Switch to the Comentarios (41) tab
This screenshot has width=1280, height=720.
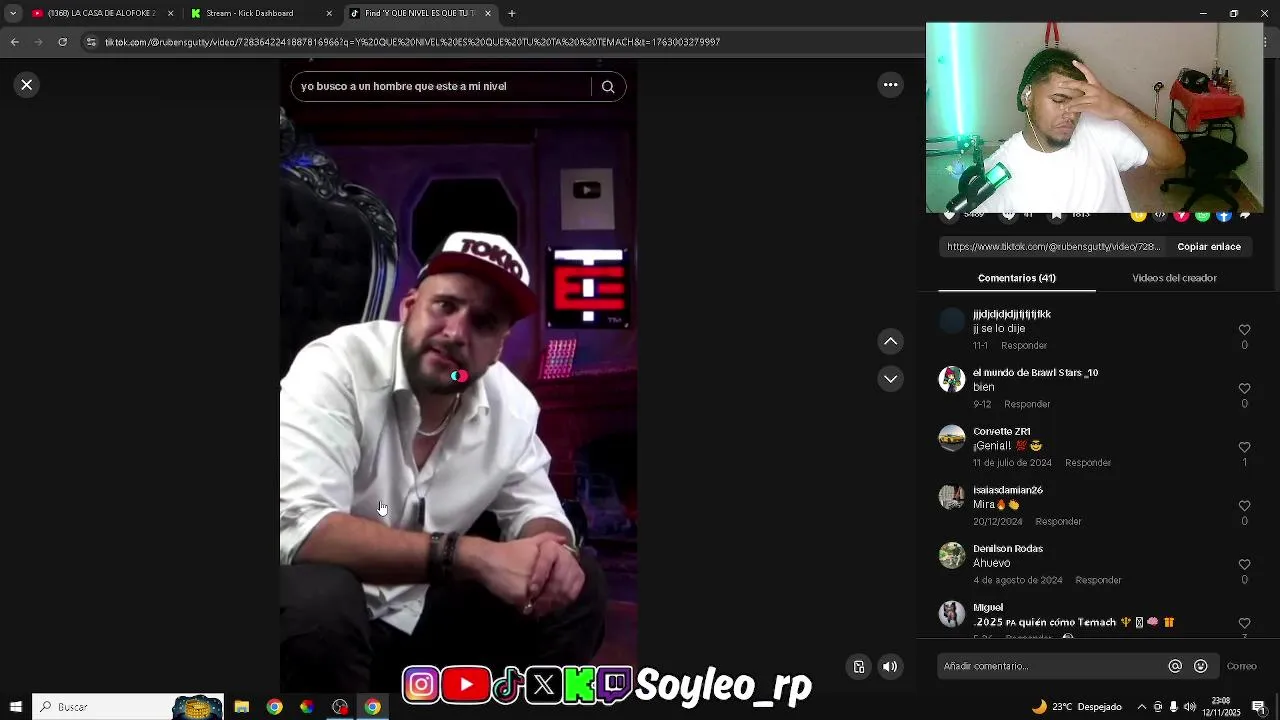click(1016, 278)
